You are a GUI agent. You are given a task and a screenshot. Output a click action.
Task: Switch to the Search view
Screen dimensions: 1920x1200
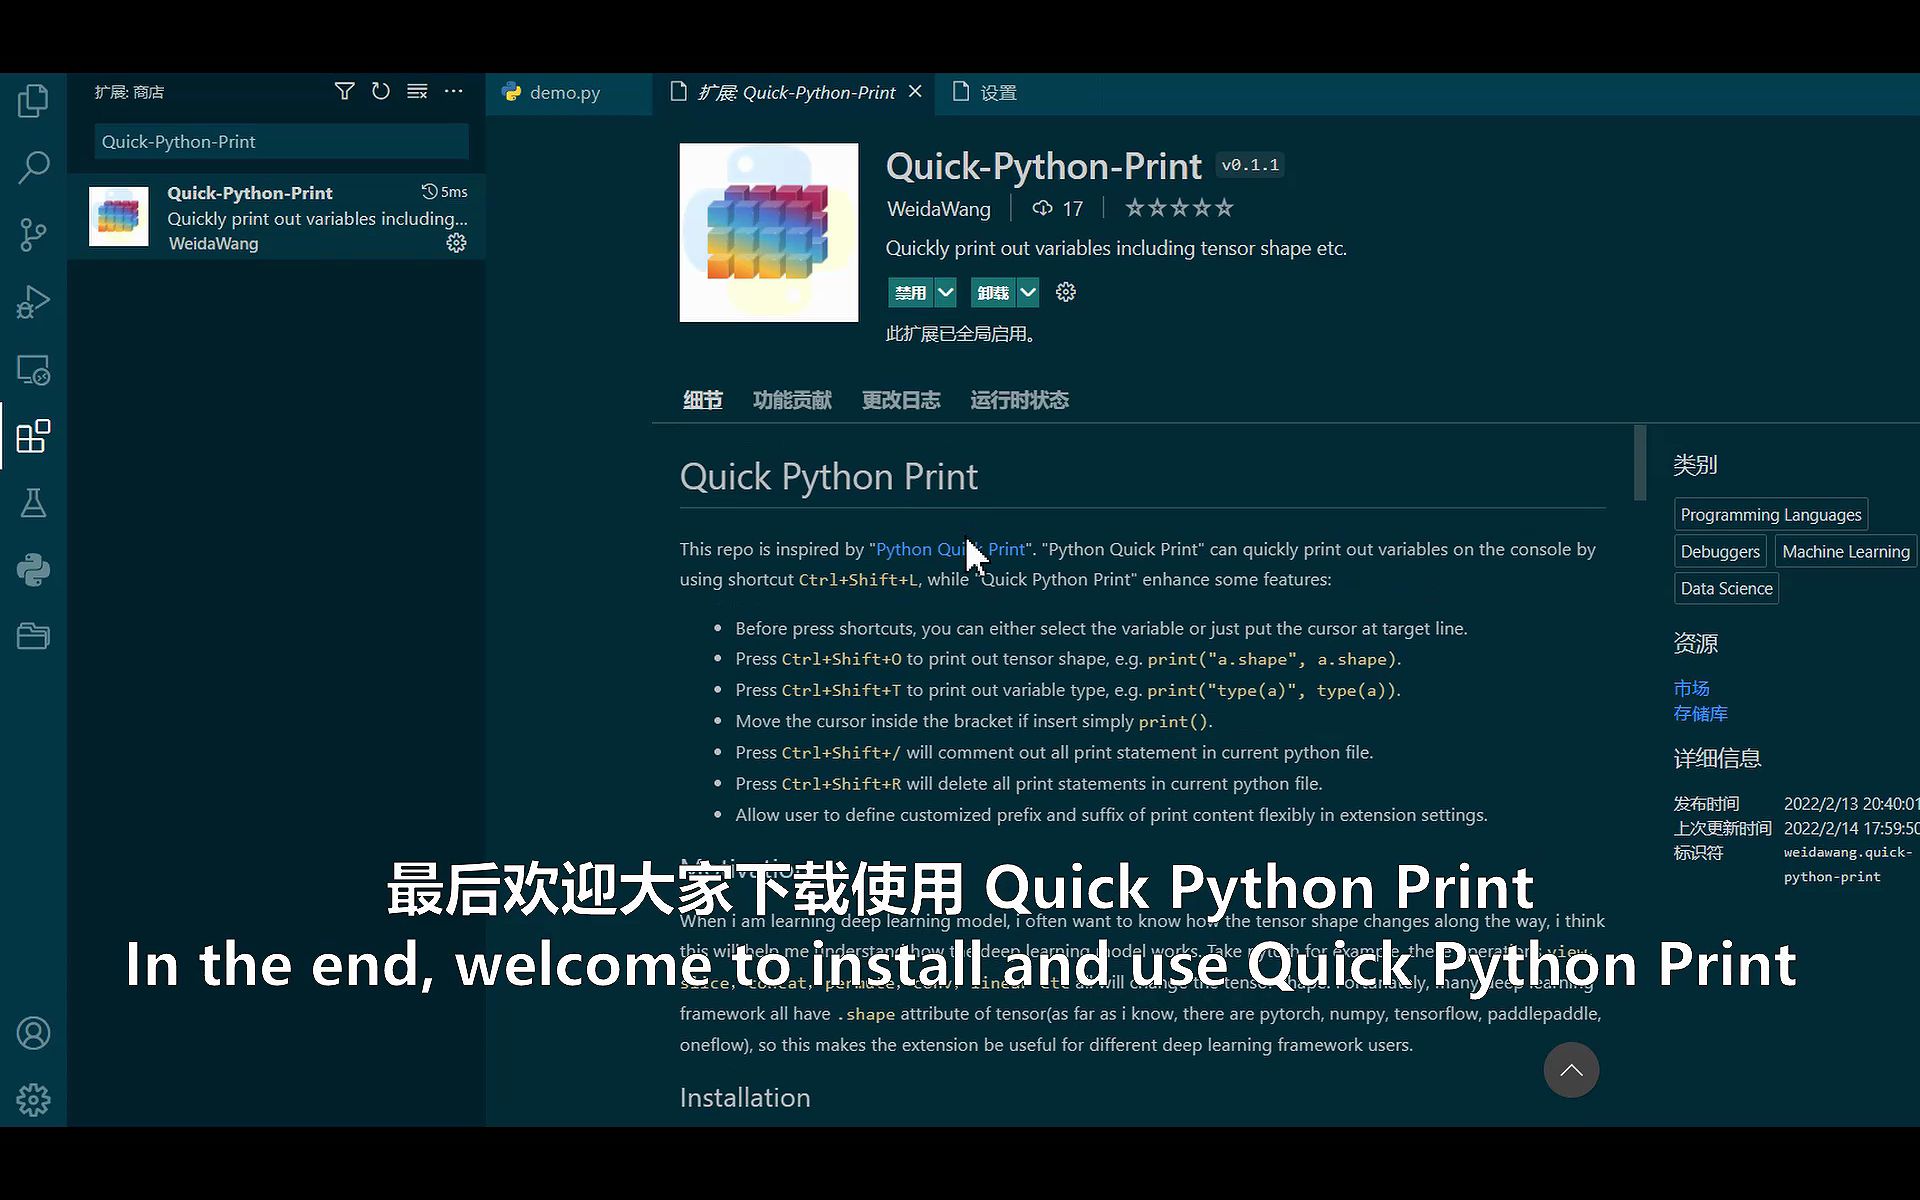coord(34,167)
